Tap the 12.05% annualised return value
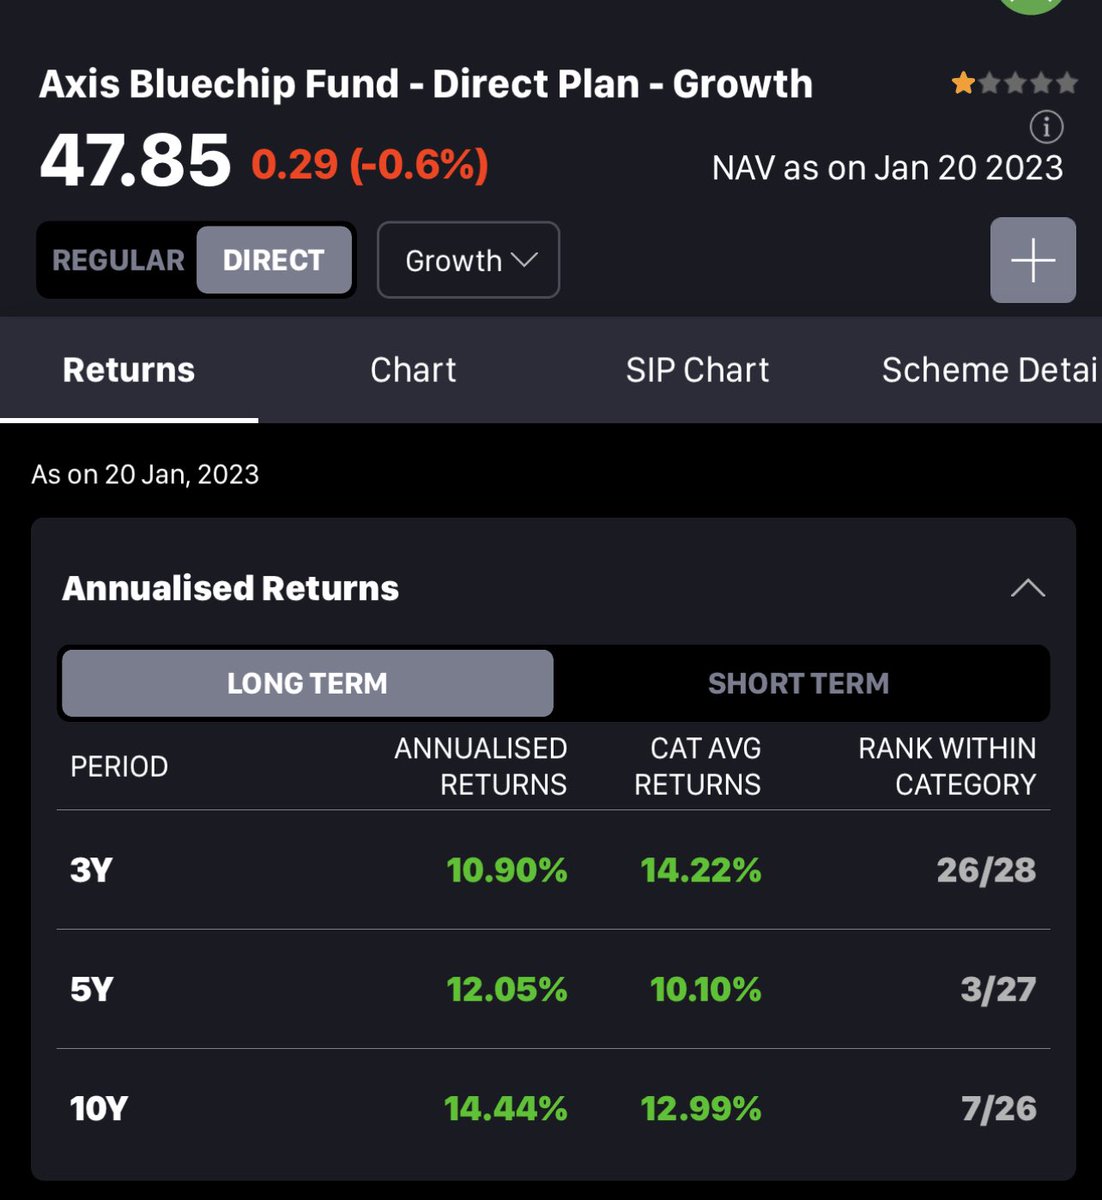This screenshot has width=1102, height=1200. click(x=507, y=989)
